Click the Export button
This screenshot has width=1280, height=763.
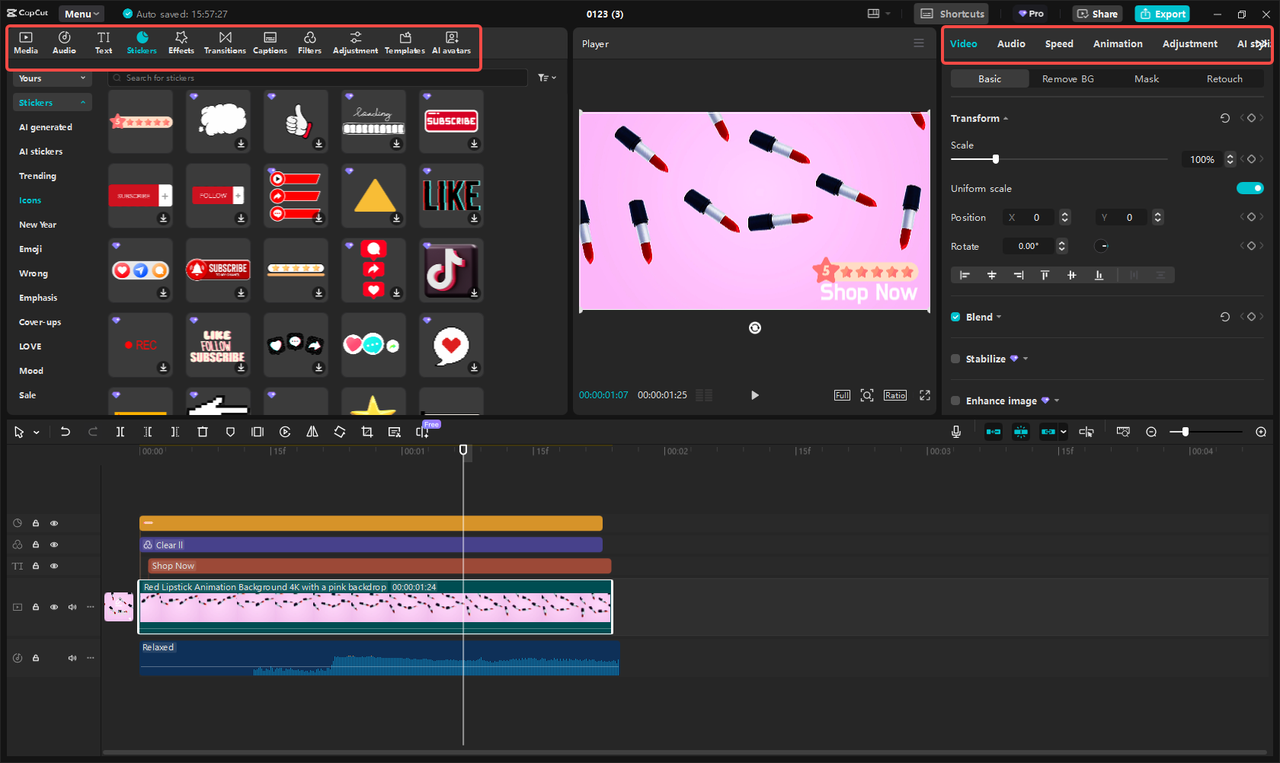pos(1162,13)
